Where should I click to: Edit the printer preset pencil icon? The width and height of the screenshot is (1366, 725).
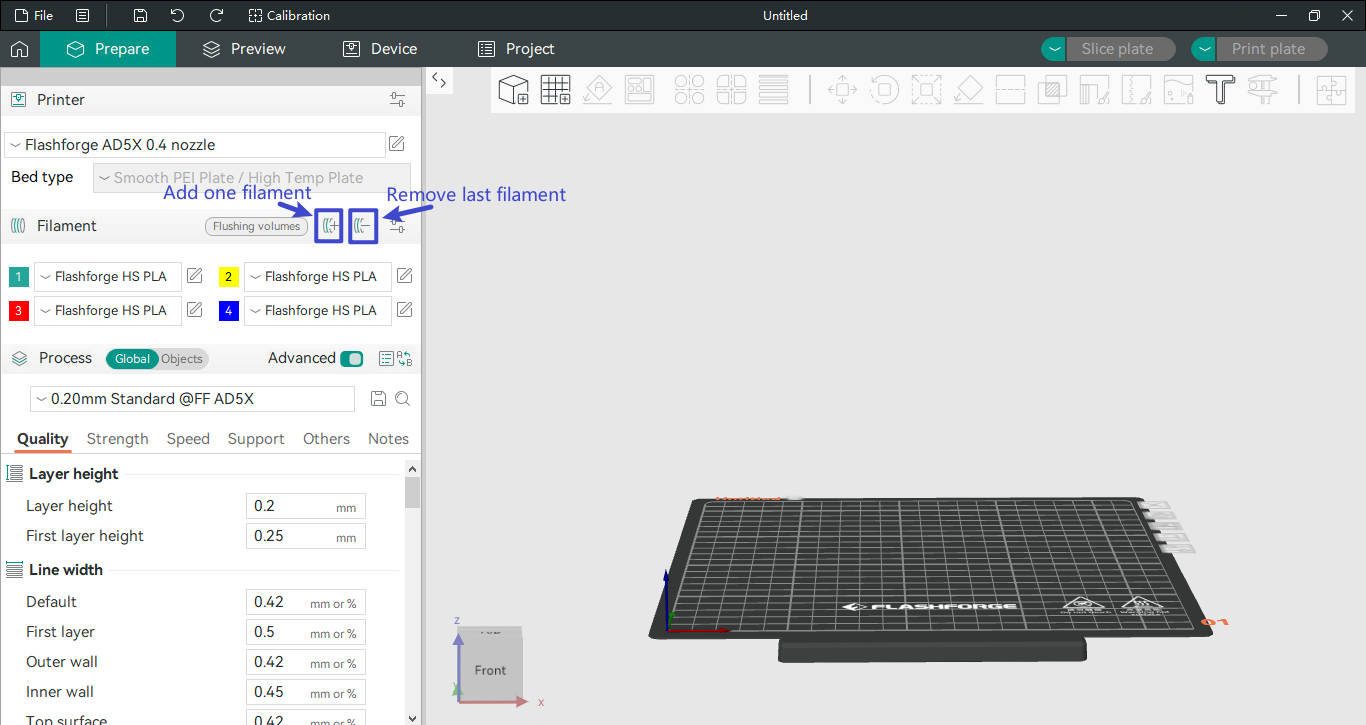point(397,144)
